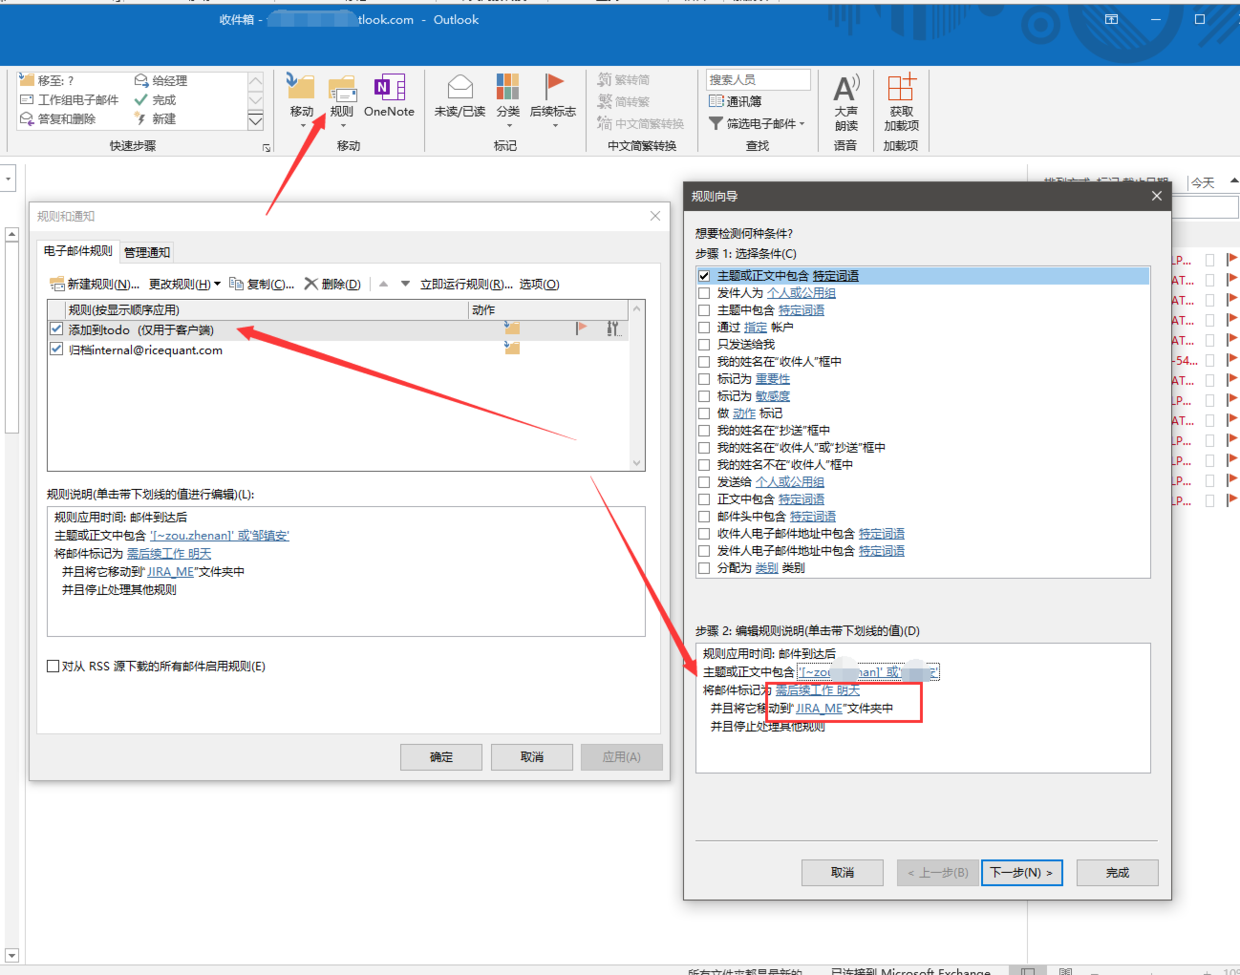
Task: Send to OneNote ribbon icon
Action: point(389,96)
